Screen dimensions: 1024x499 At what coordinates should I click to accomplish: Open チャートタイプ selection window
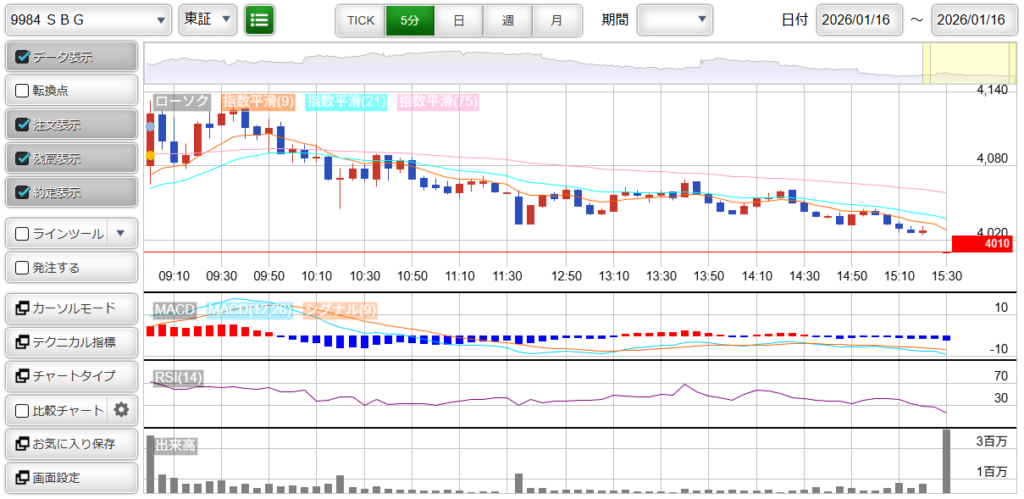point(70,376)
